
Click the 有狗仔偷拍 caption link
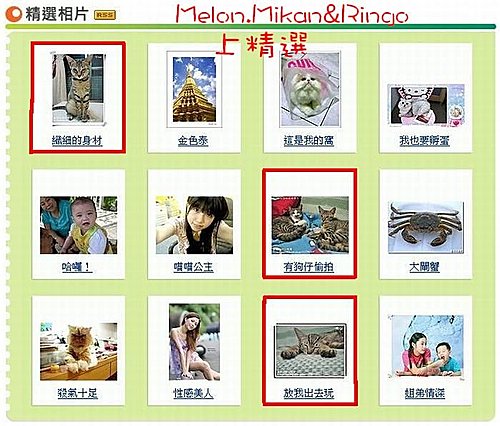pyautogui.click(x=309, y=267)
